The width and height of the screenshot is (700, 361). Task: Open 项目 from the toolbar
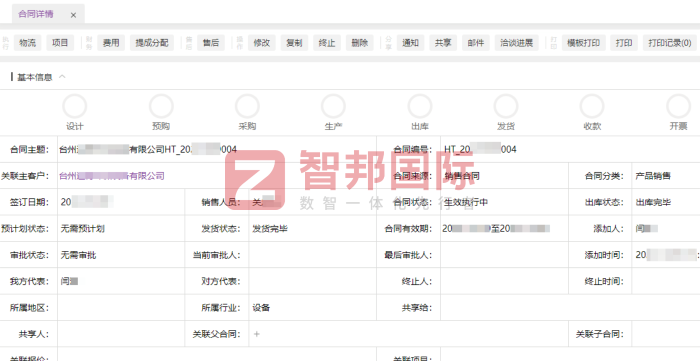(x=60, y=43)
